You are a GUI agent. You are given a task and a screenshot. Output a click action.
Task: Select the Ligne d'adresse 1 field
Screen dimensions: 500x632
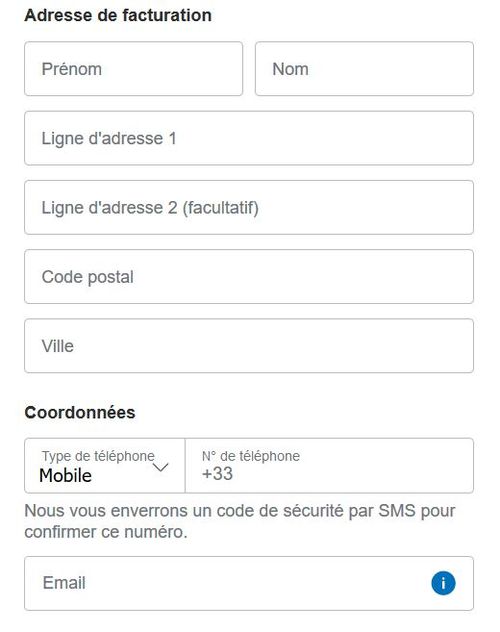pyautogui.click(x=249, y=138)
